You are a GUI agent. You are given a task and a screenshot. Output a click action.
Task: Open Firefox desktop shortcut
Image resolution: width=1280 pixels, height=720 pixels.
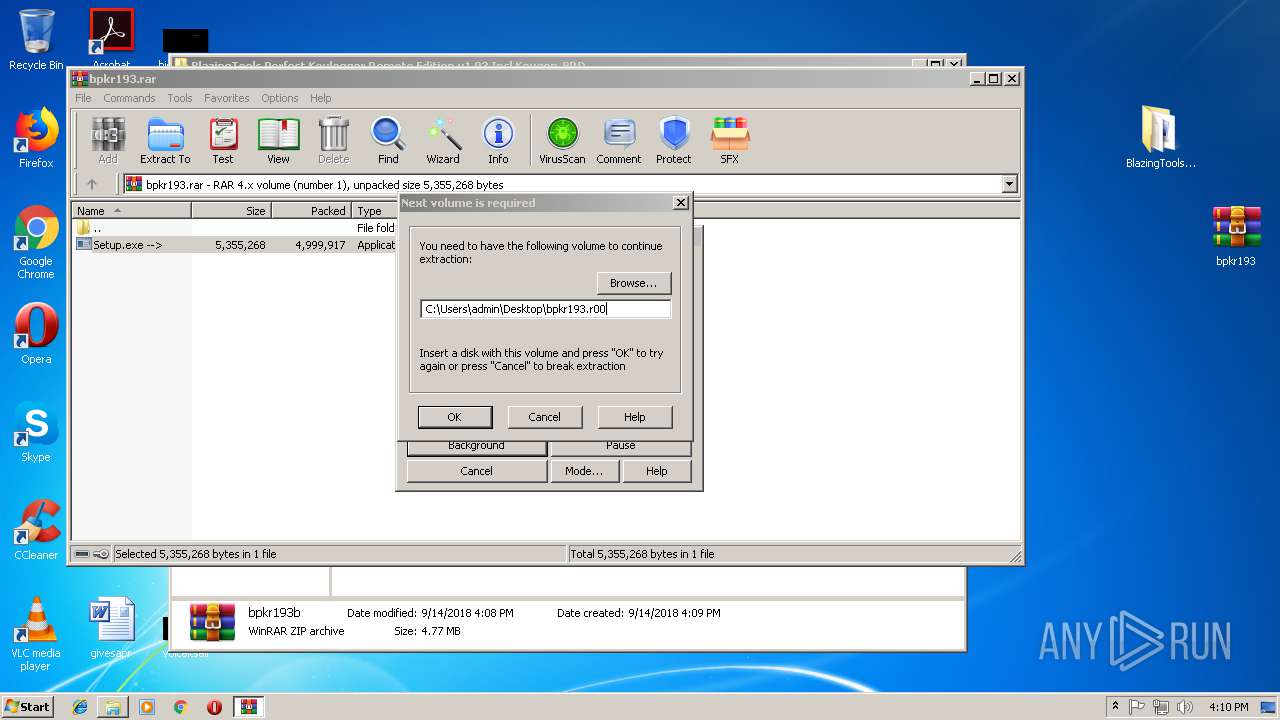(x=36, y=138)
